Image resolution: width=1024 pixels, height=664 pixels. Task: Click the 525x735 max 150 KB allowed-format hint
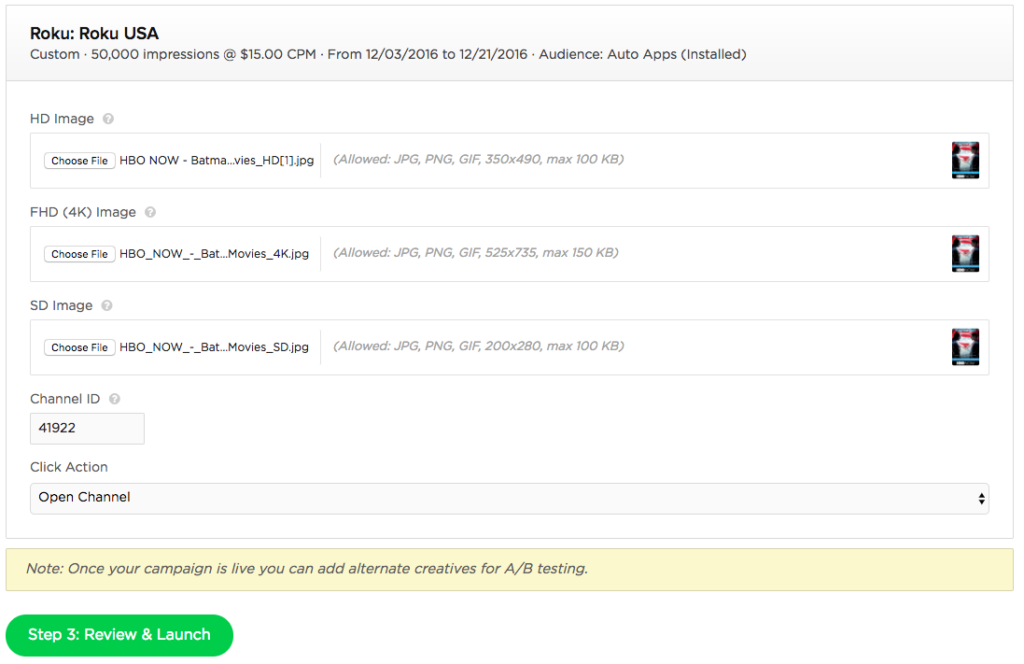point(476,253)
